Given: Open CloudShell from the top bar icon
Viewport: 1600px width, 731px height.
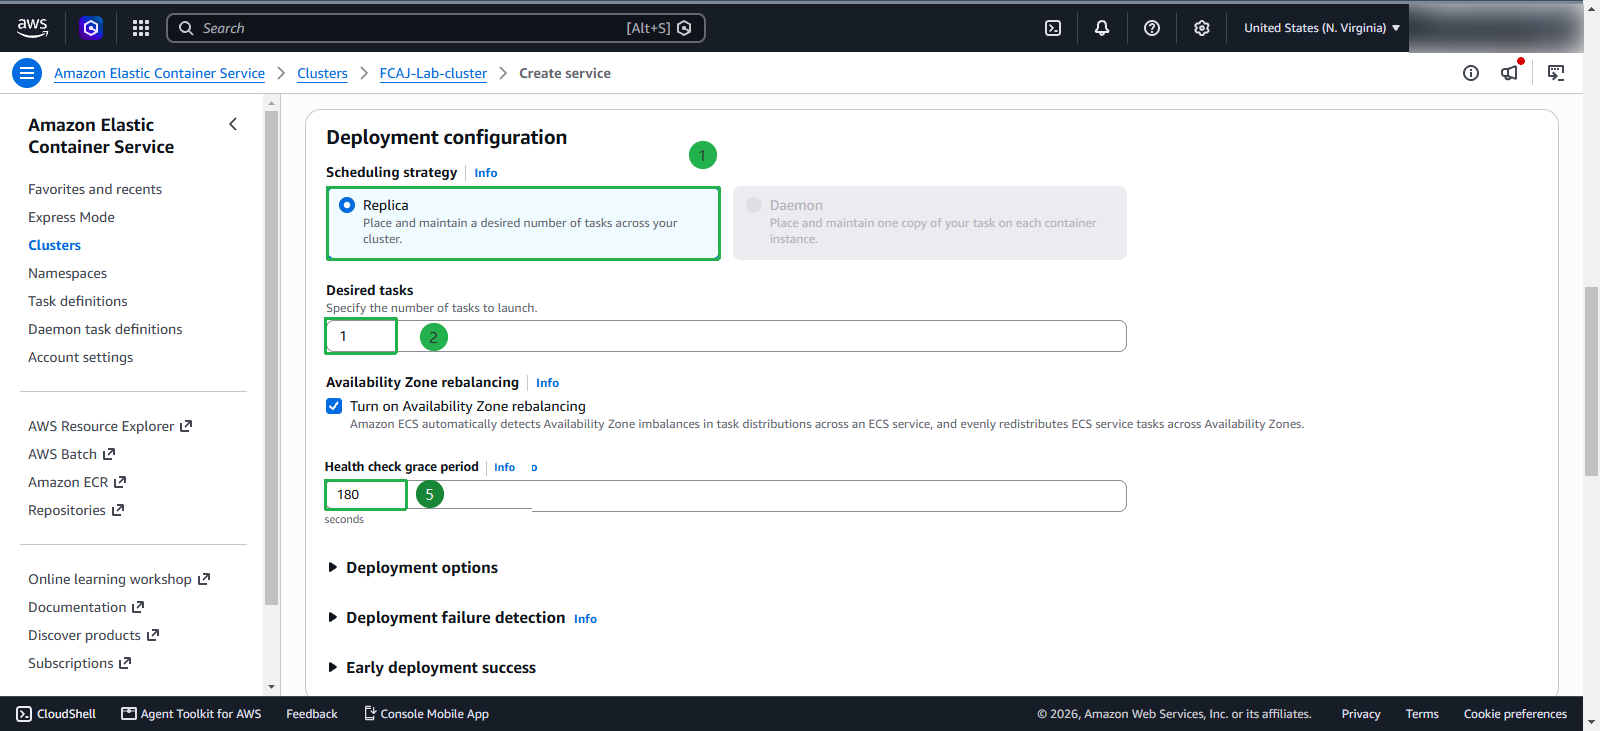Looking at the screenshot, I should point(1053,28).
